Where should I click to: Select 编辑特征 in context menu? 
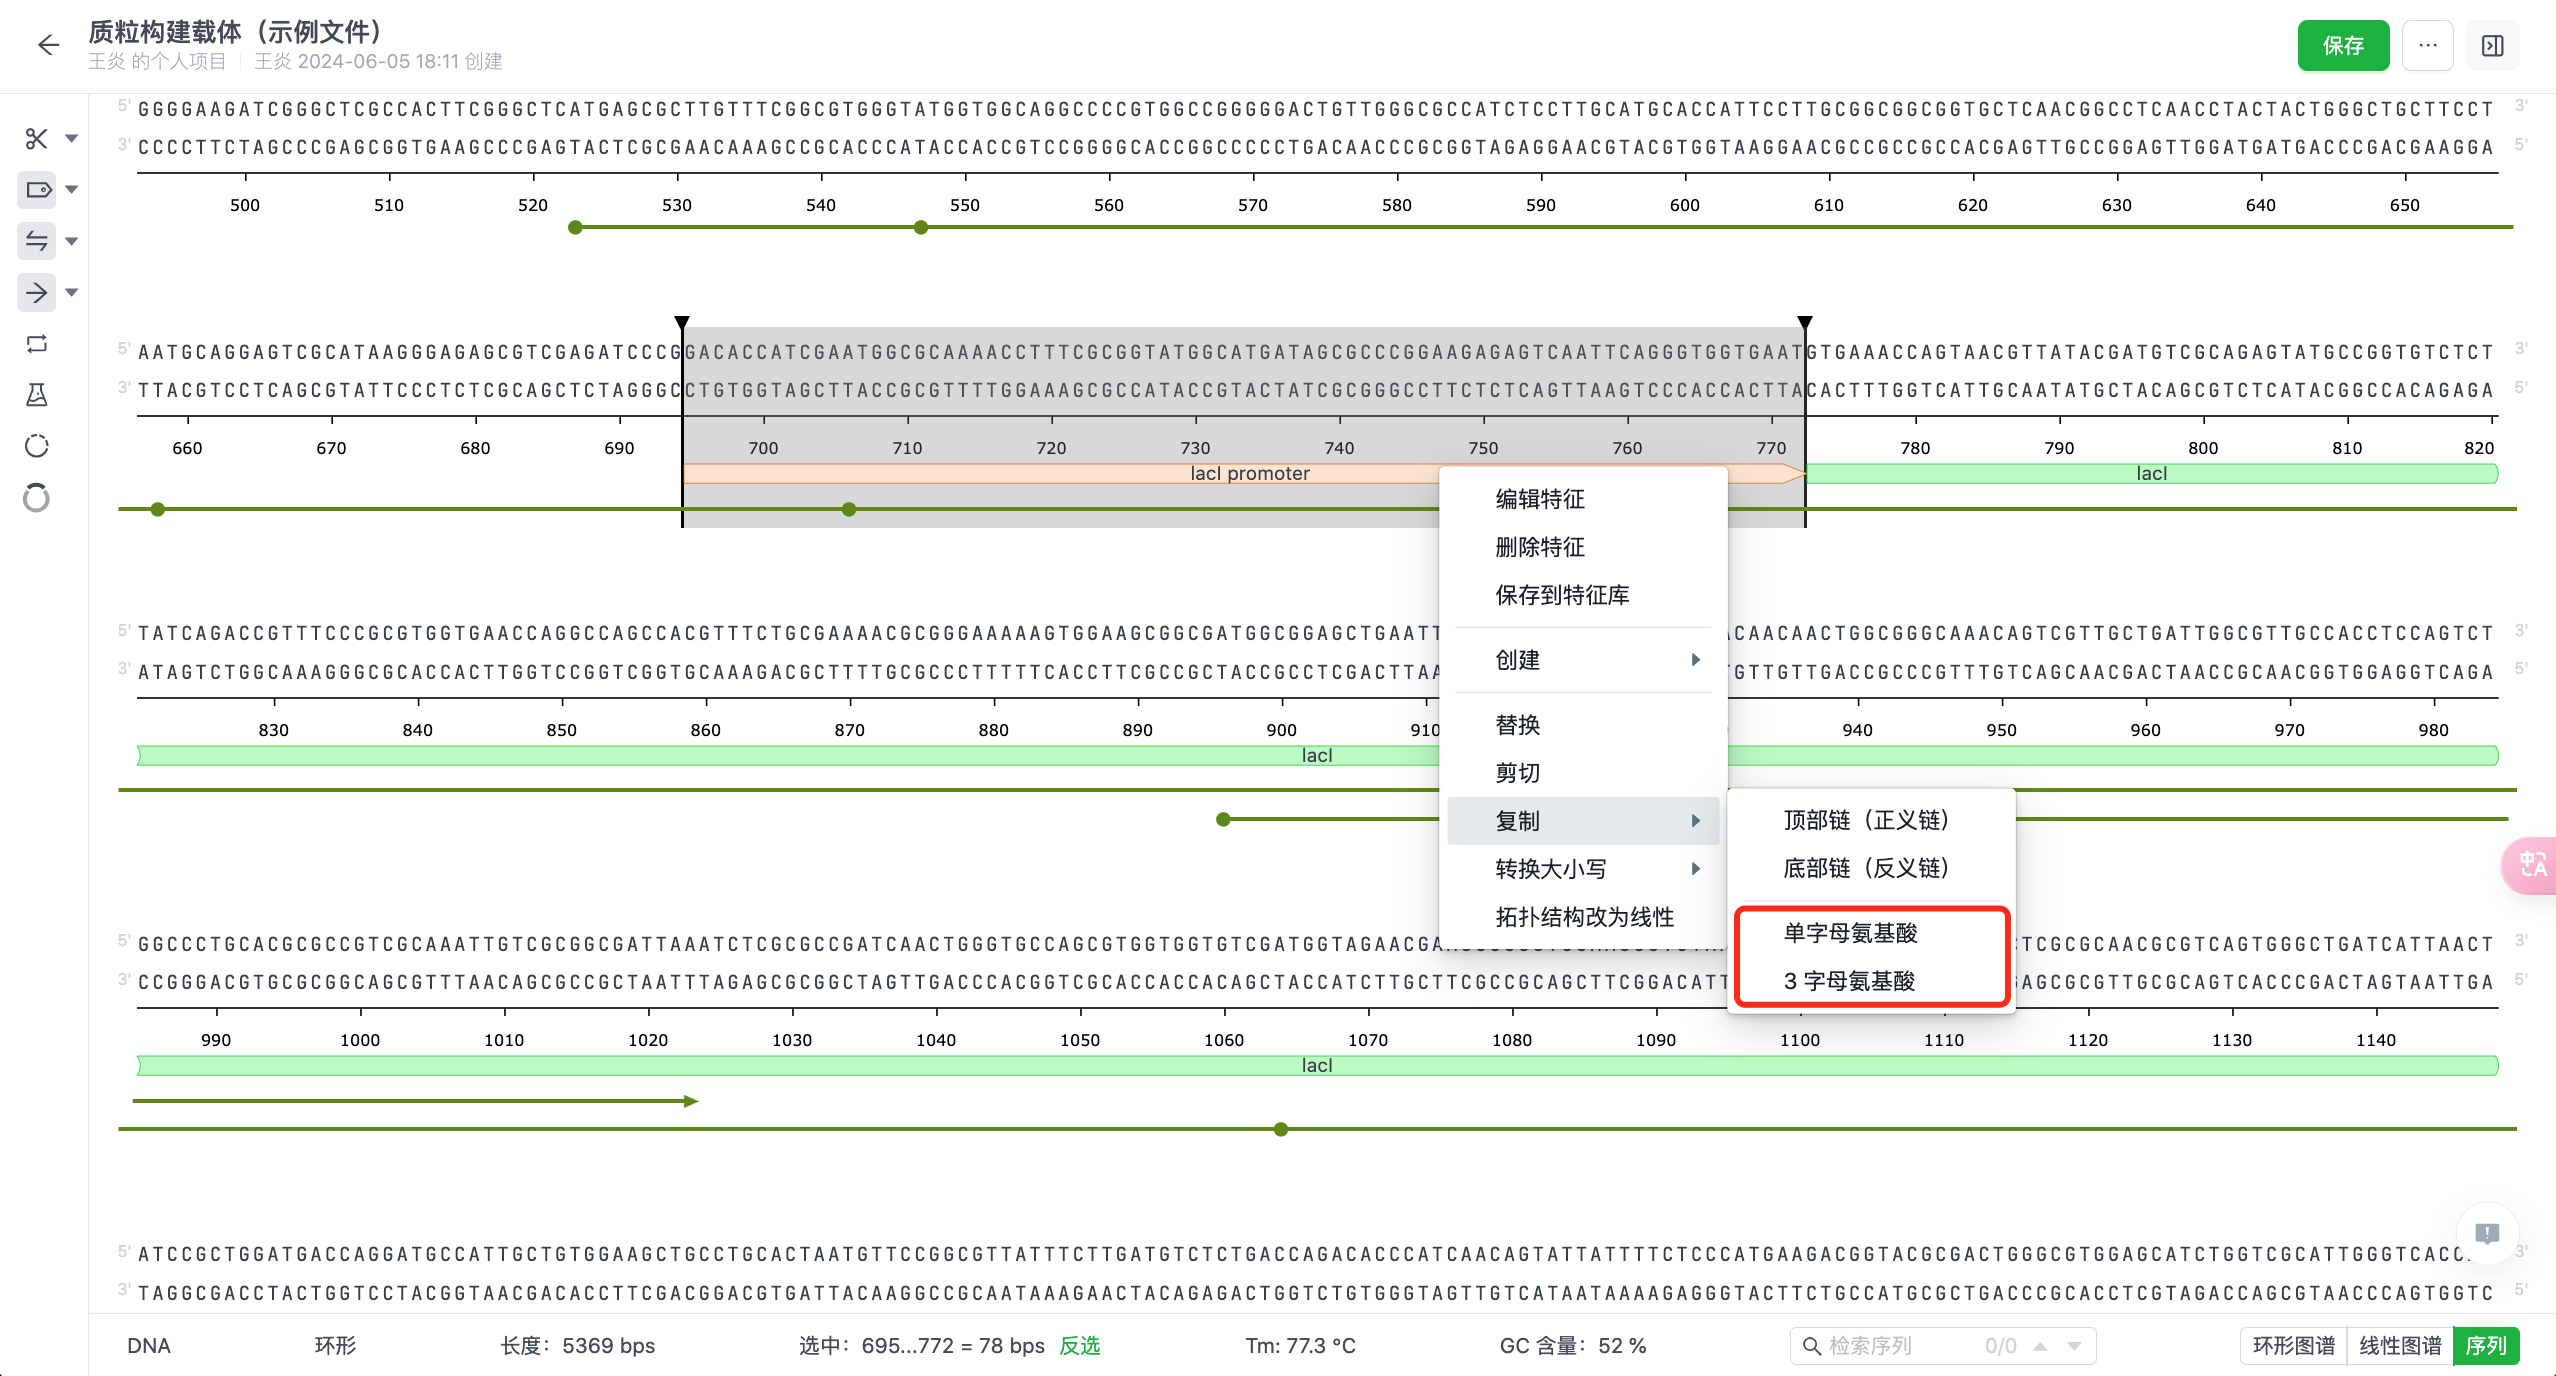point(1540,499)
